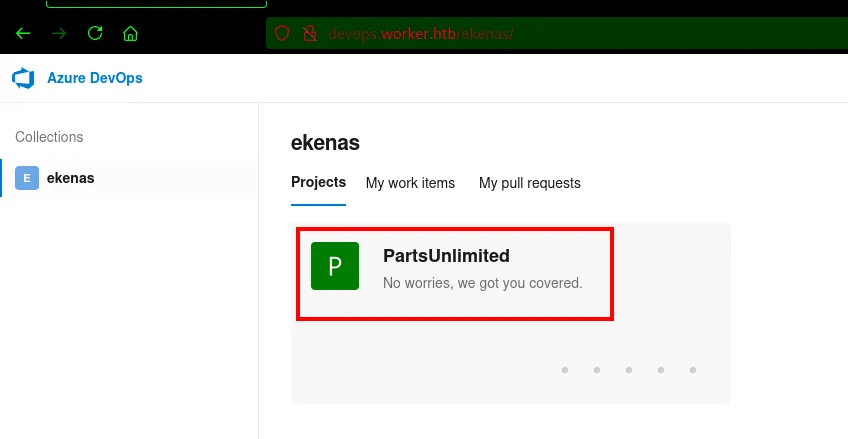This screenshot has height=439, width=848.
Task: Click the insecure connection padlock icon
Action: tap(309, 33)
